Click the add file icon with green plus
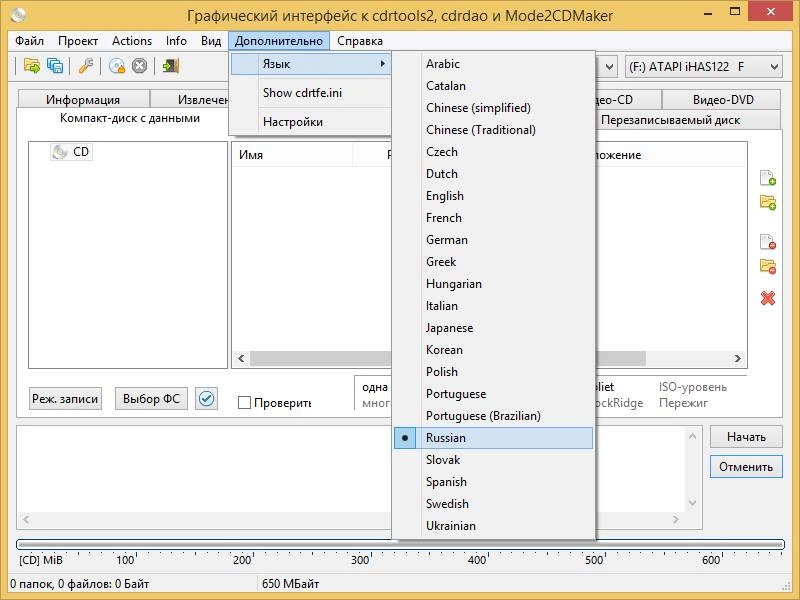 (768, 178)
